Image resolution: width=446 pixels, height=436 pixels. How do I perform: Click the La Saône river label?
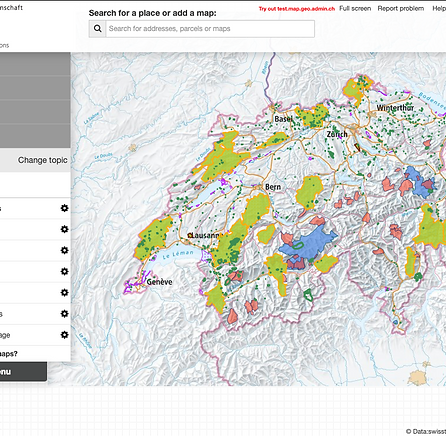92,117
